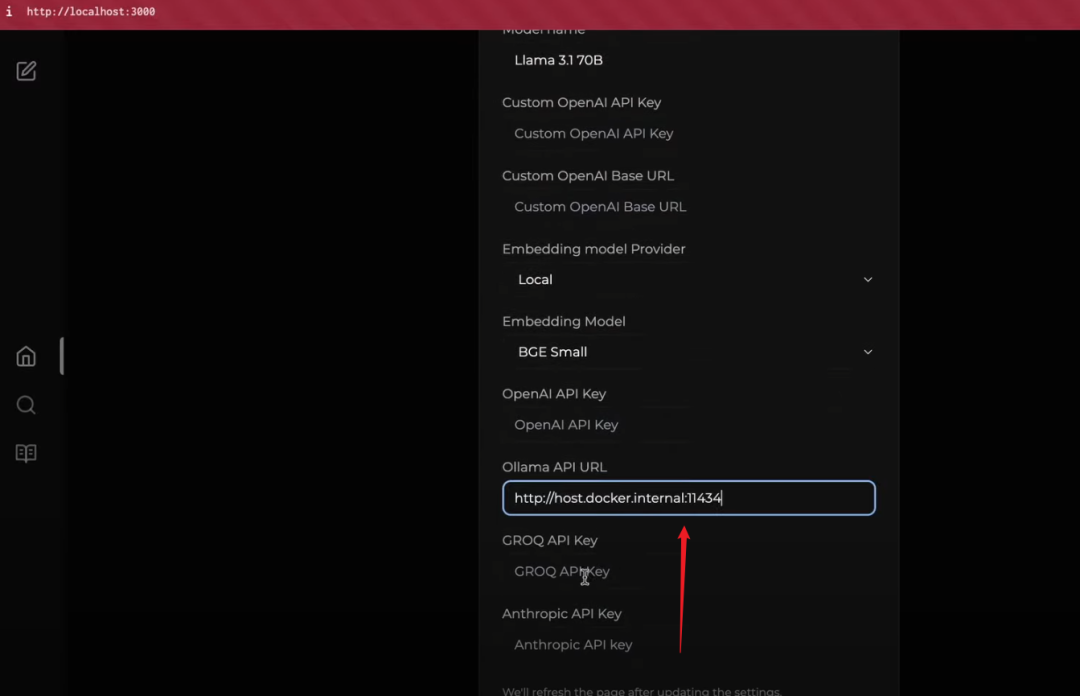Viewport: 1080px width, 696px height.
Task: Click the localhost:3000 address bar URL
Action: tap(91, 12)
